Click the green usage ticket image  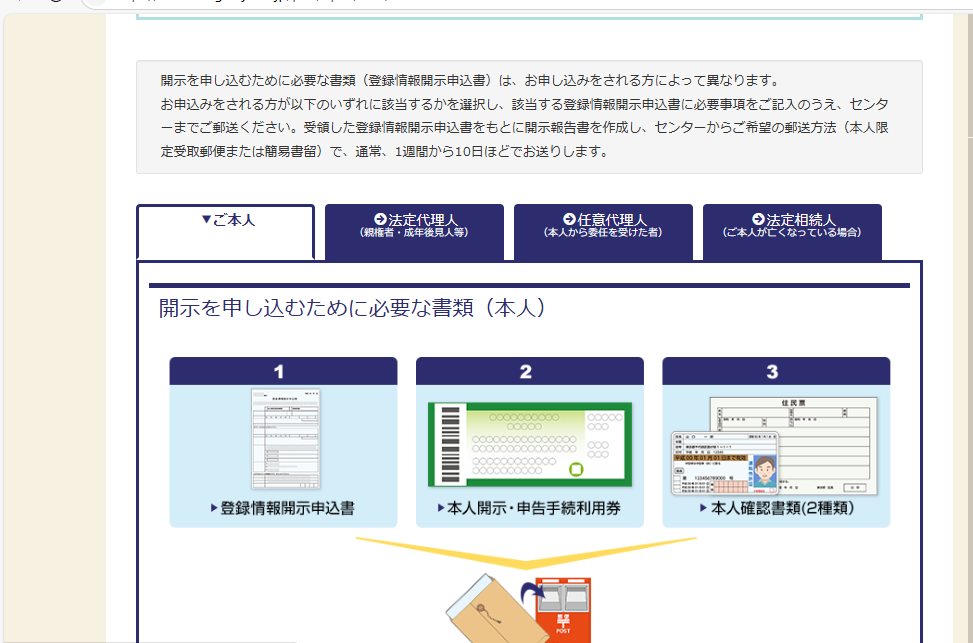530,442
